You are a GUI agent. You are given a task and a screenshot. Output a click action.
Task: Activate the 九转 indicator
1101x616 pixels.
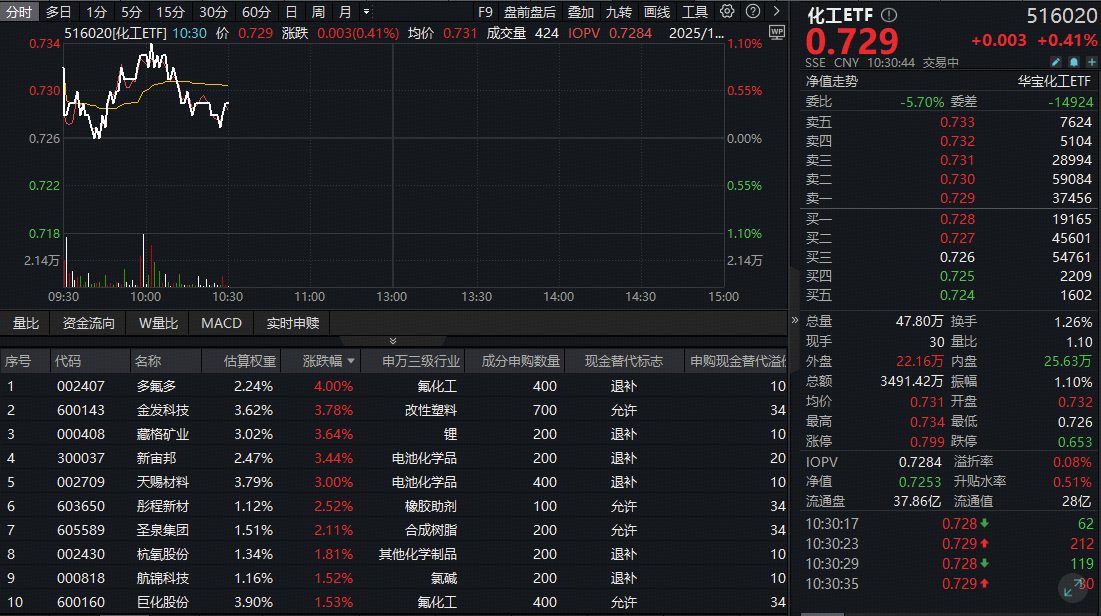[x=618, y=11]
